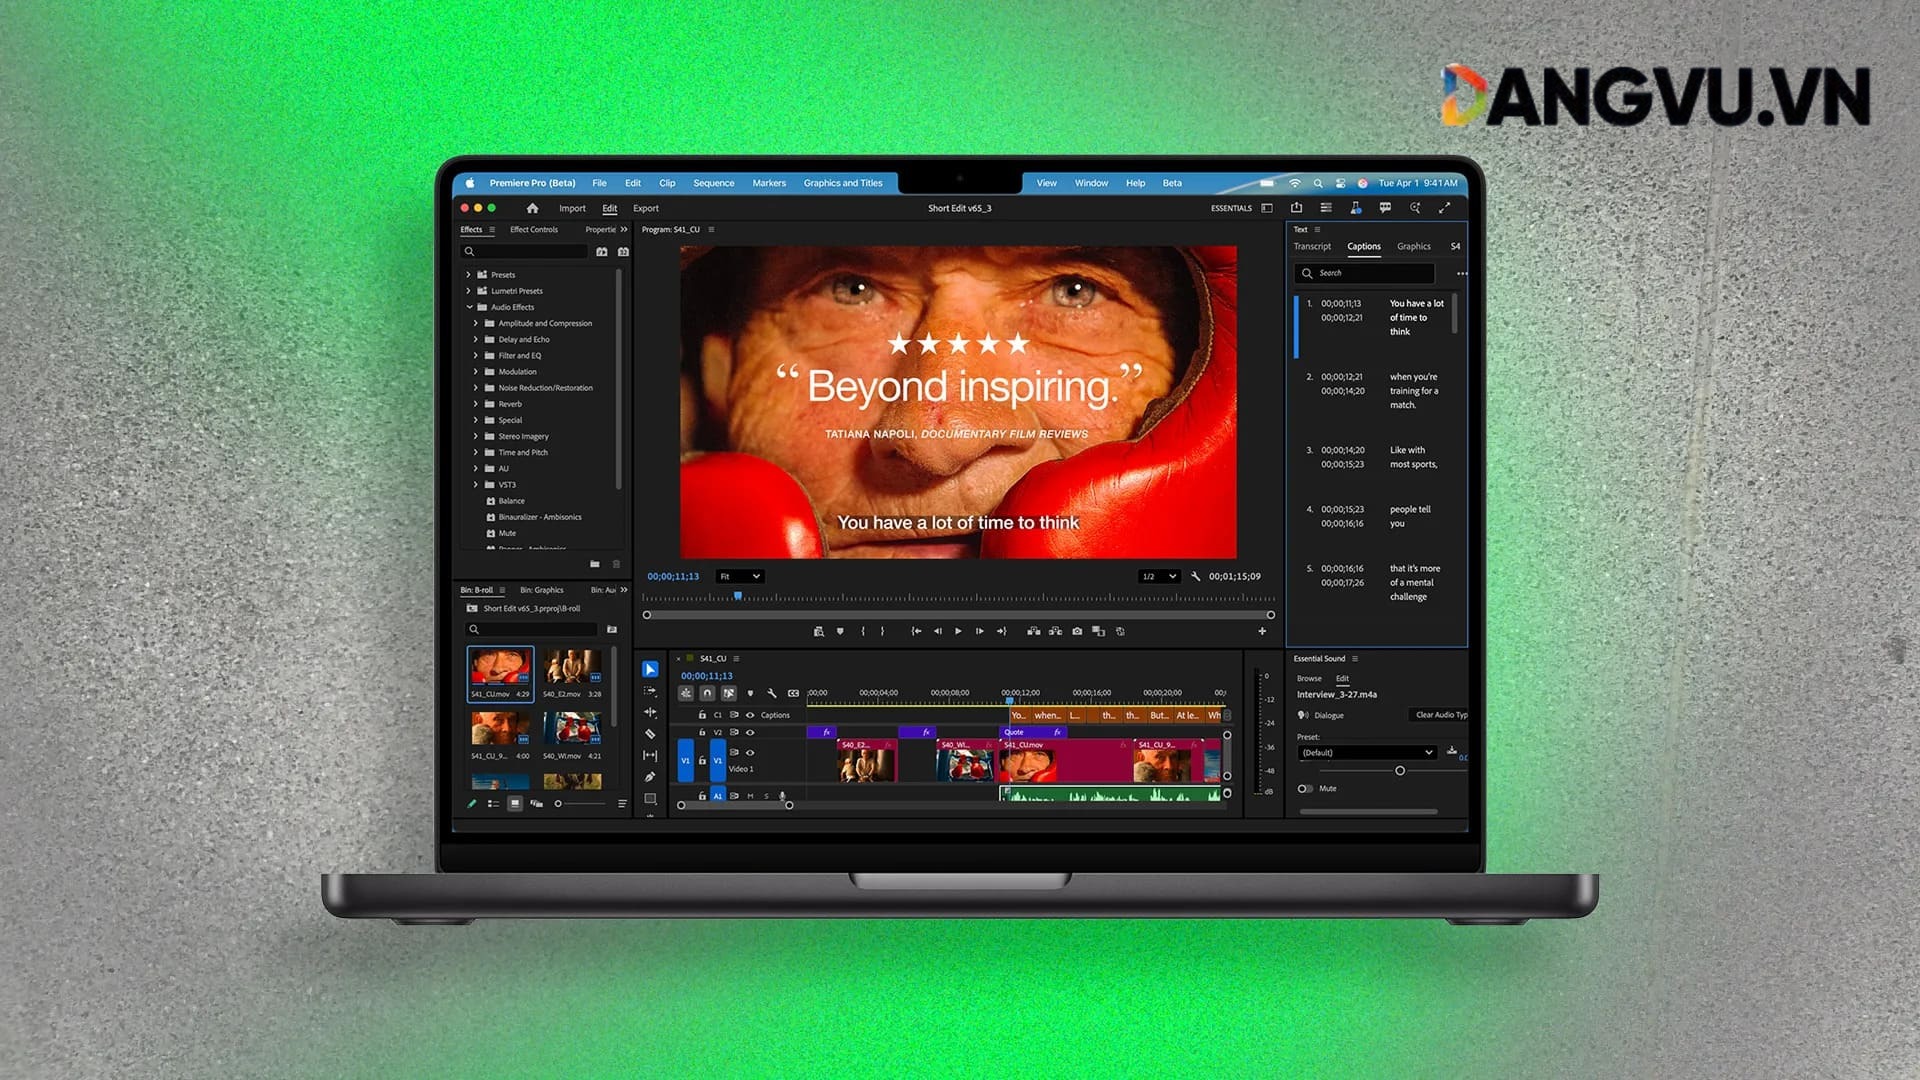Open the 1/2 playback resolution dropdown

point(1159,576)
